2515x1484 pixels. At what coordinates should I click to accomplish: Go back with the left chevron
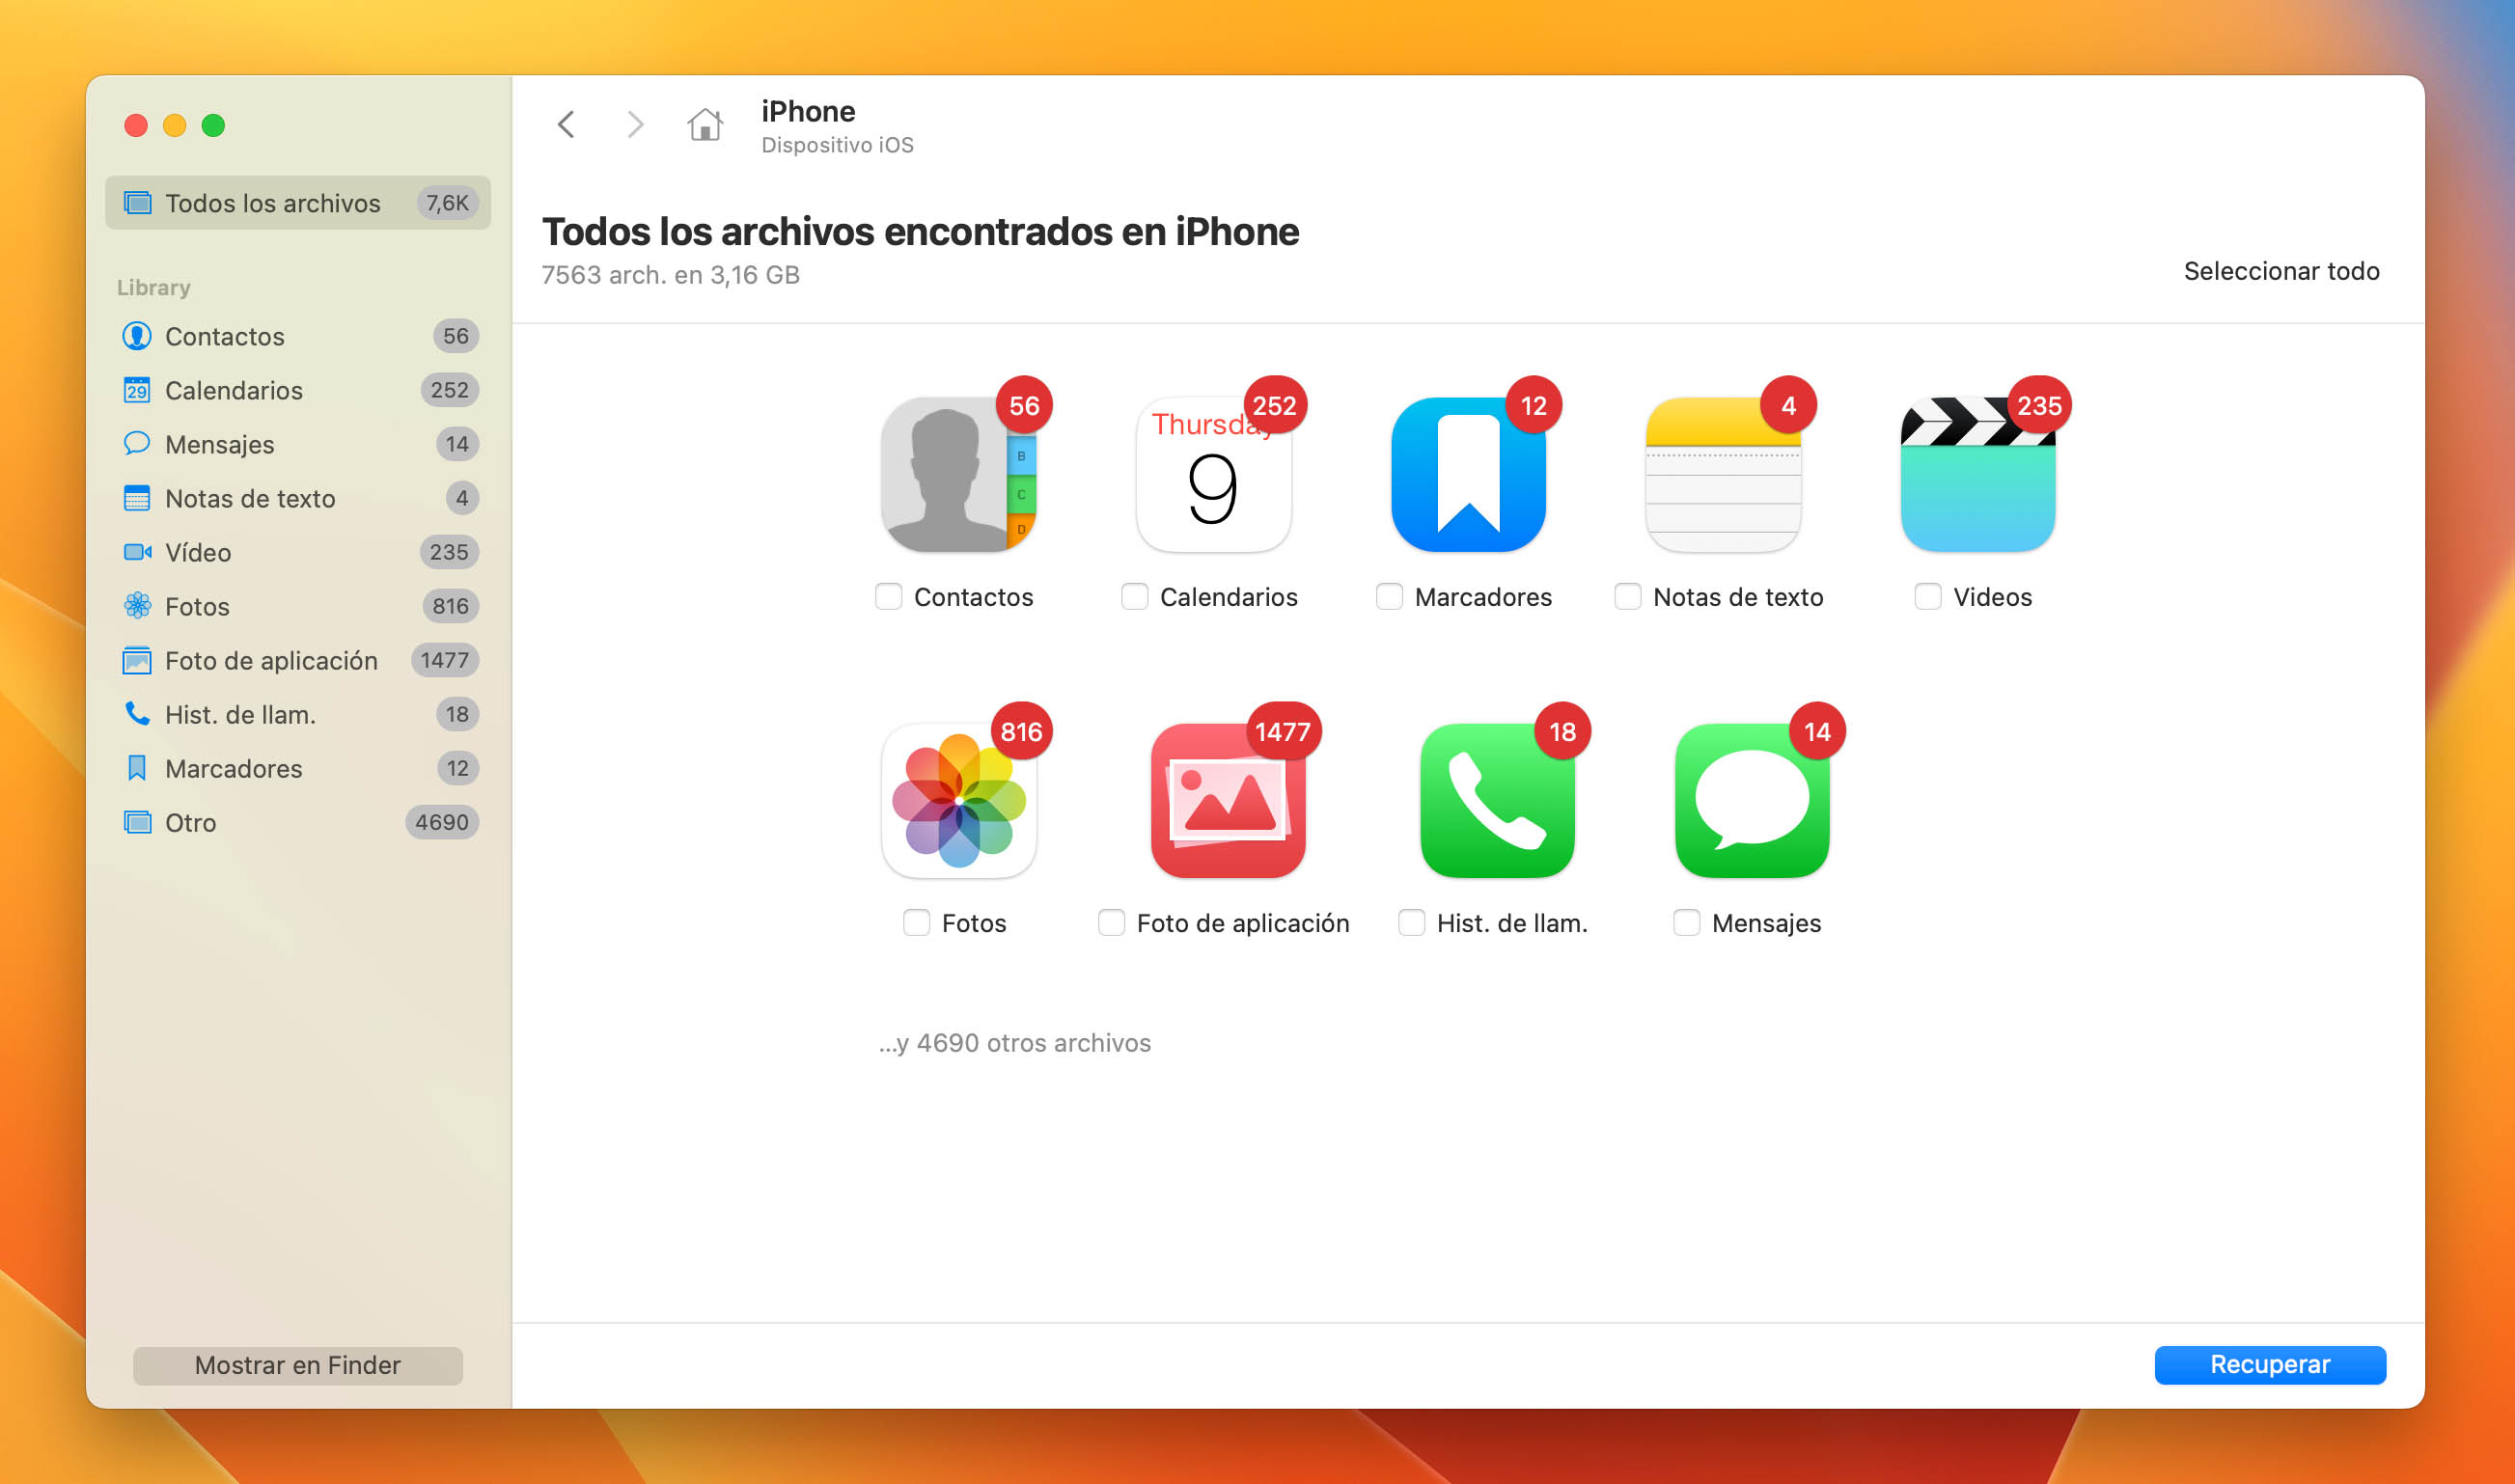click(x=566, y=124)
